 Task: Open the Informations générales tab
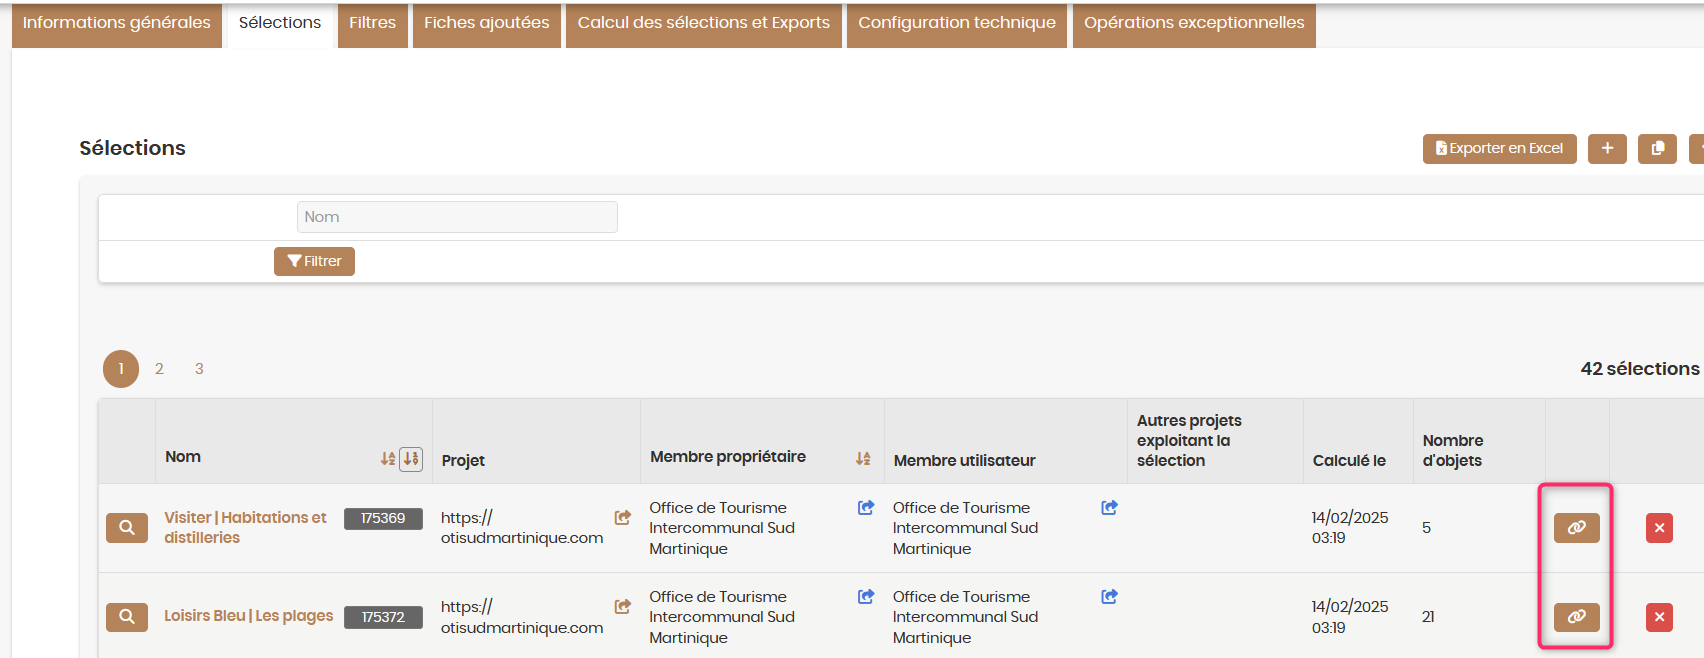point(117,23)
